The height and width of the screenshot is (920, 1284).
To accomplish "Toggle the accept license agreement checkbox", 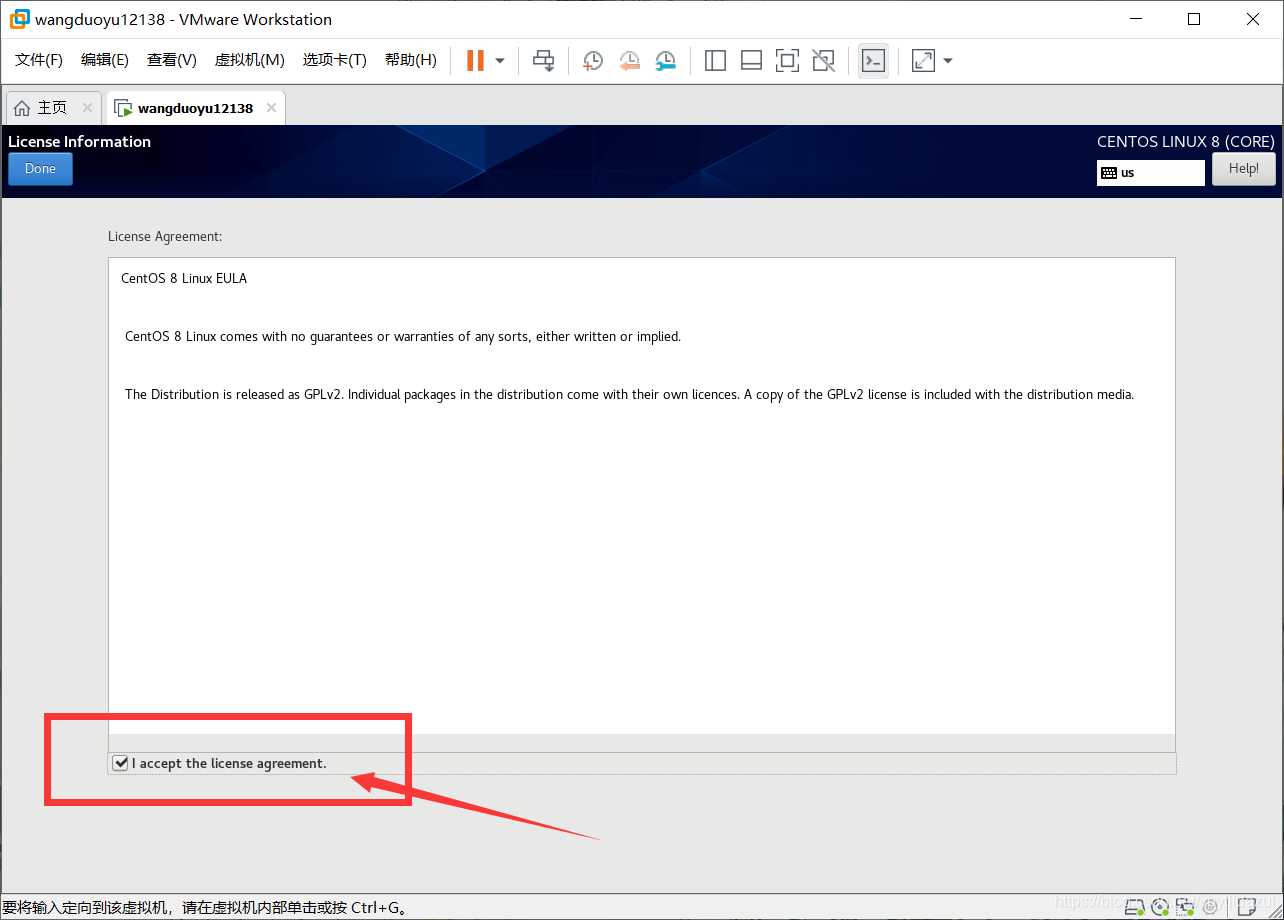I will coord(121,763).
